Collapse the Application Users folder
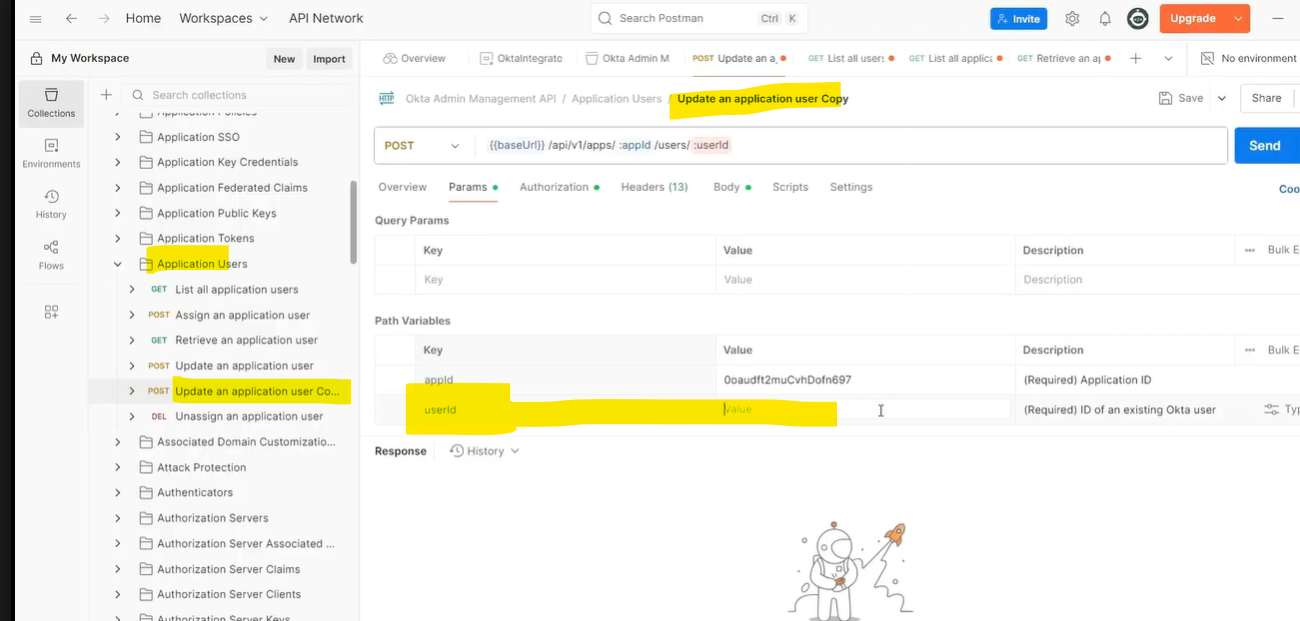The height and width of the screenshot is (621, 1300). tap(118, 264)
